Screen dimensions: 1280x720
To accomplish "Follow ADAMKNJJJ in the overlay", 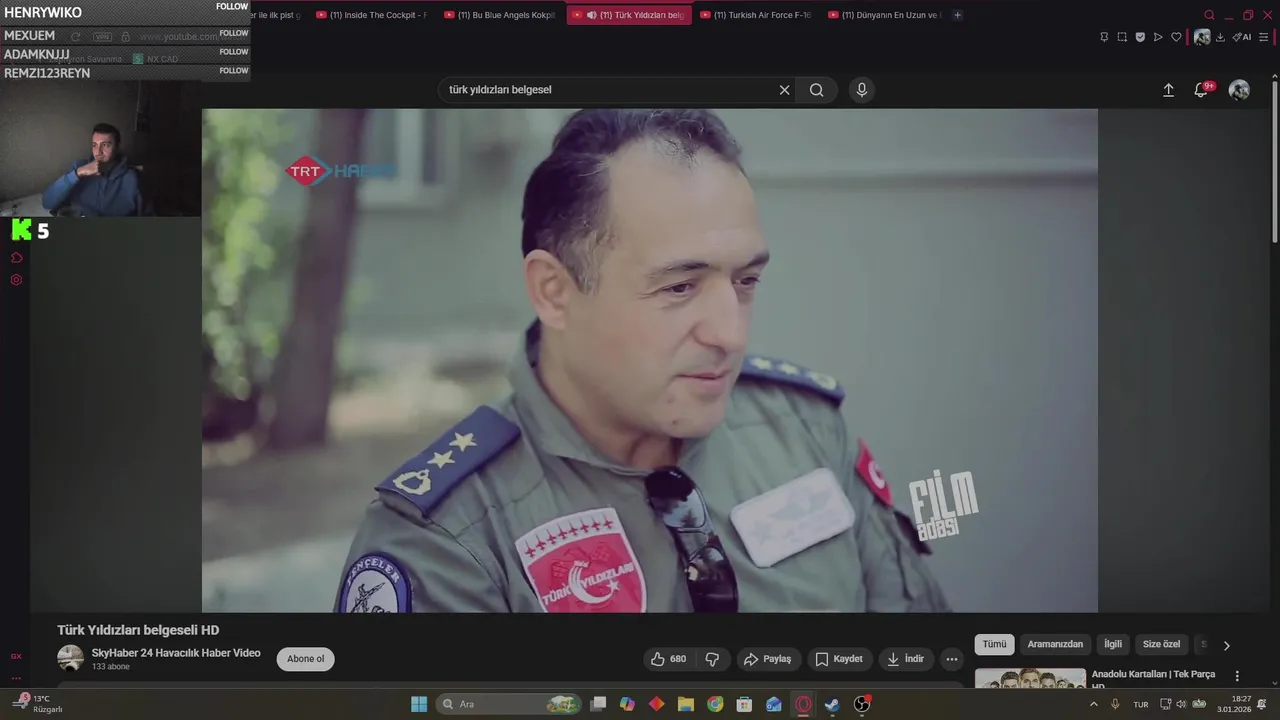I will pos(234,52).
